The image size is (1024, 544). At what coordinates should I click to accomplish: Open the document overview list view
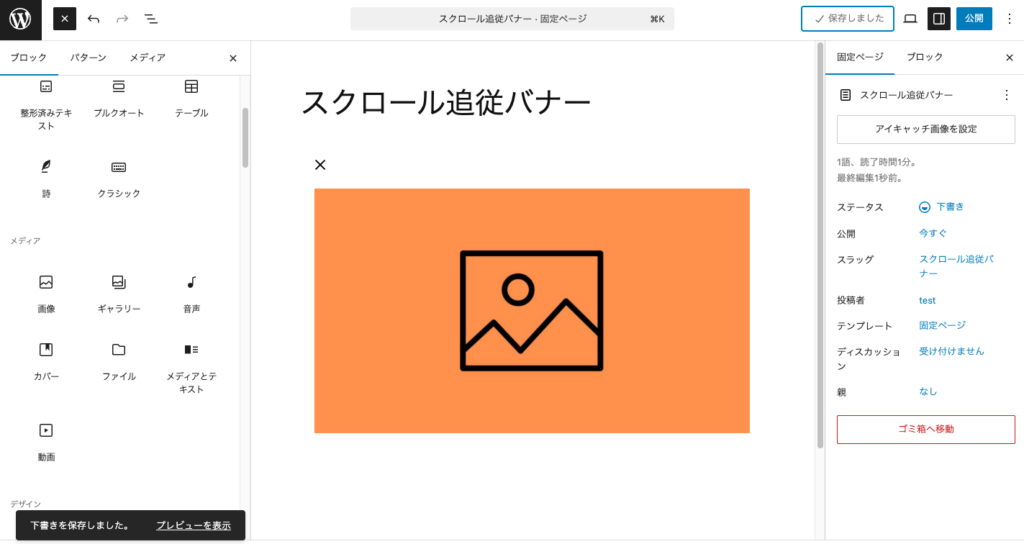[151, 19]
